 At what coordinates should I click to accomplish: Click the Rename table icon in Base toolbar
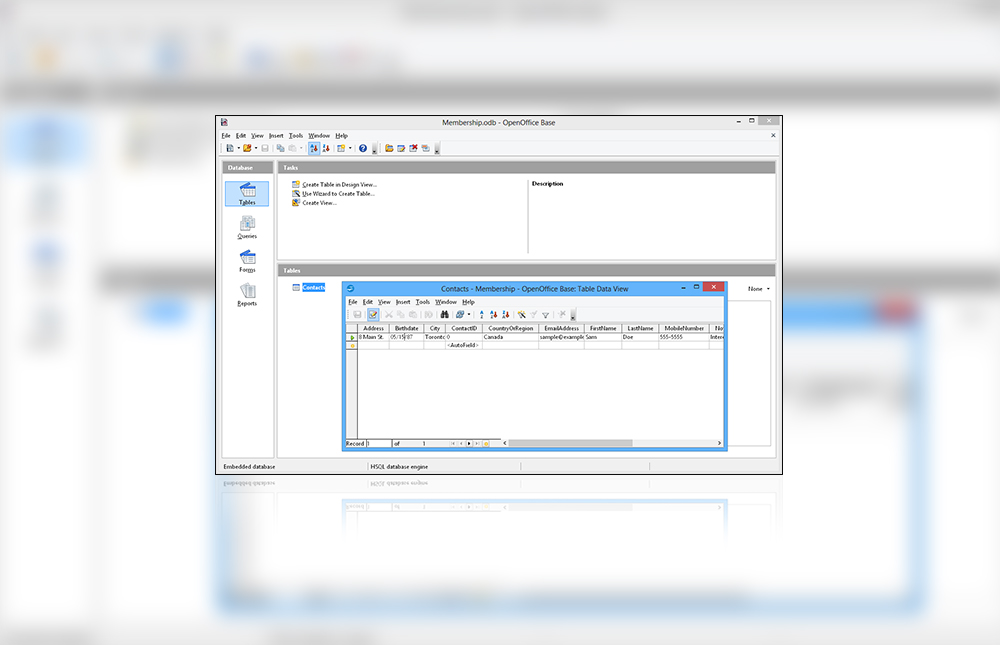coord(425,148)
